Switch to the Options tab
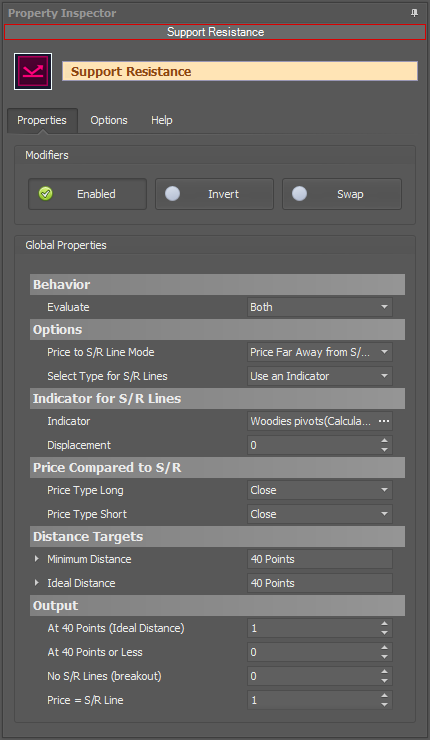This screenshot has height=740, width=430. 109,120
